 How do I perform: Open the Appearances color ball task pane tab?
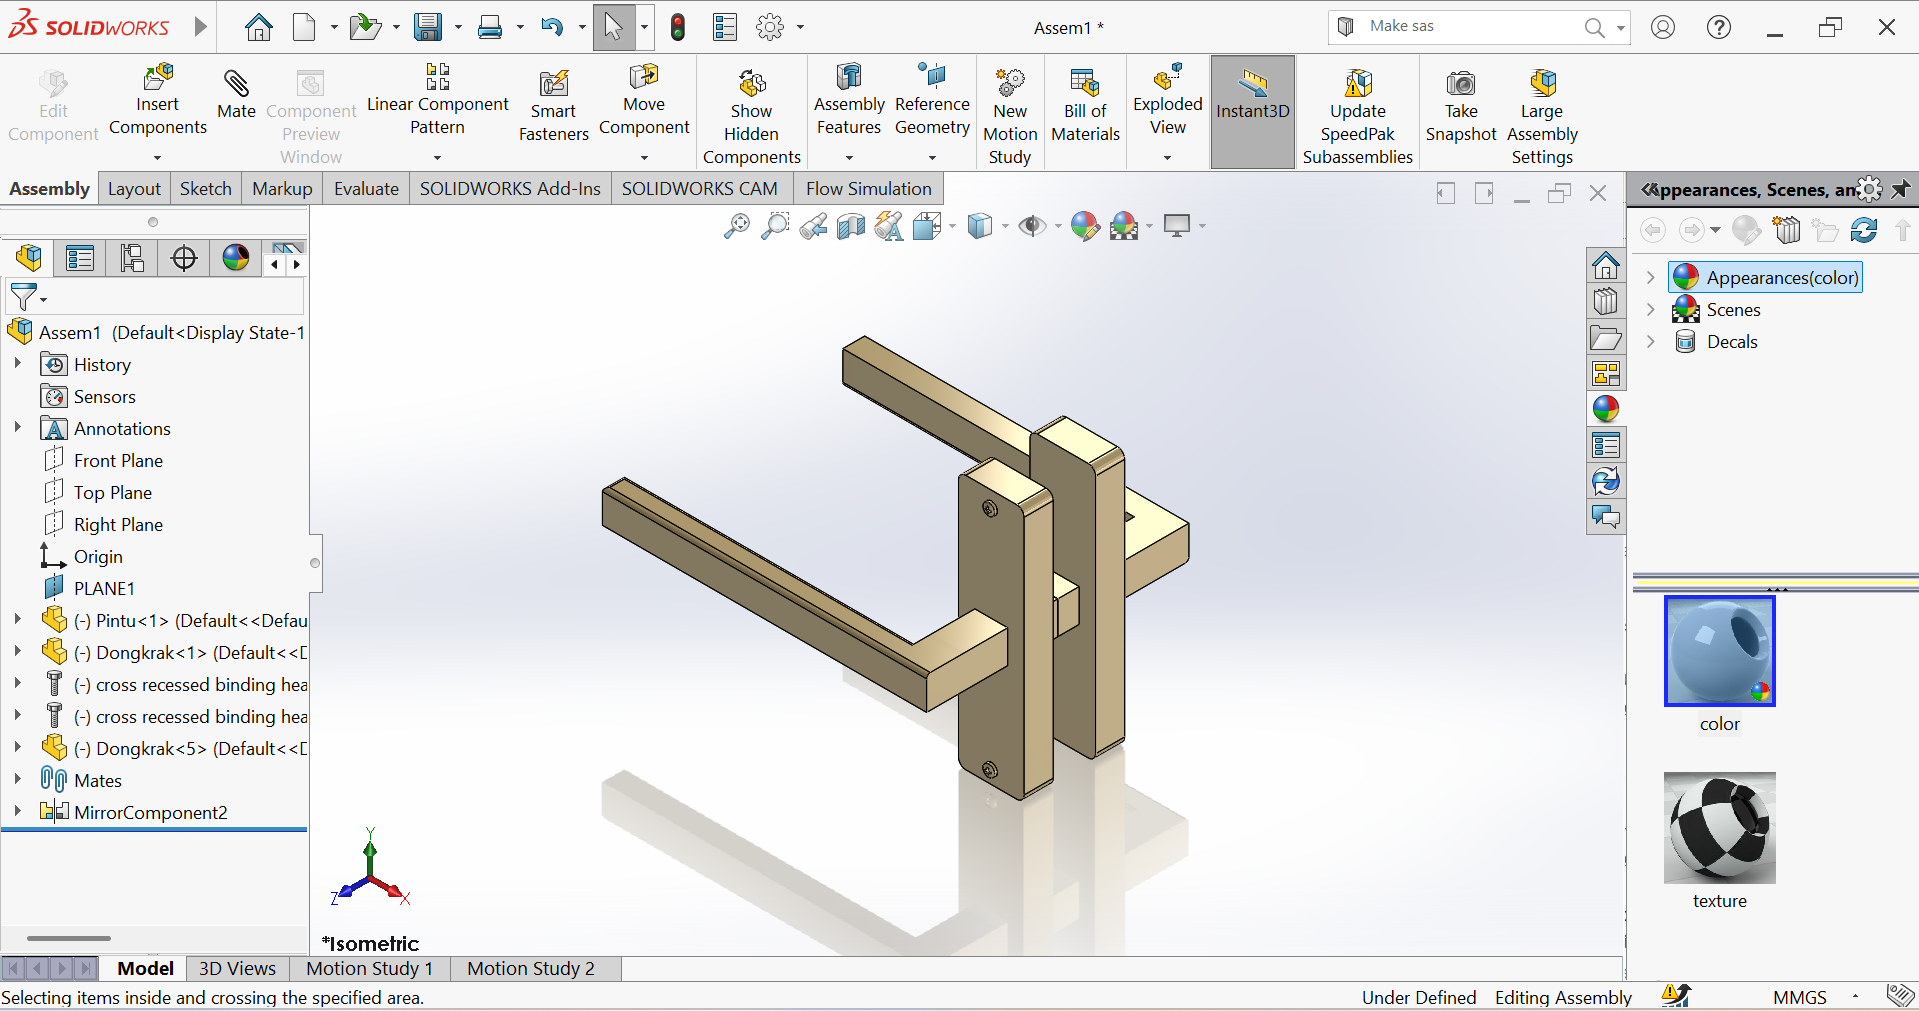coord(1606,409)
